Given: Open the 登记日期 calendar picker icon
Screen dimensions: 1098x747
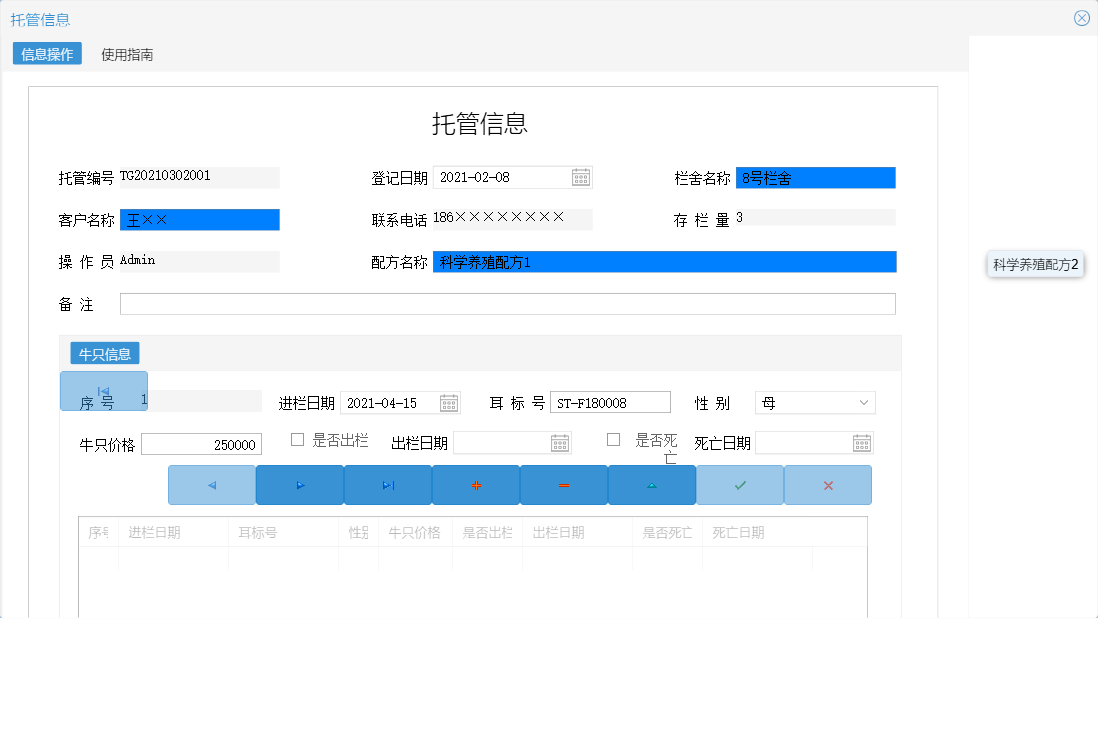Looking at the screenshot, I should coord(582,177).
